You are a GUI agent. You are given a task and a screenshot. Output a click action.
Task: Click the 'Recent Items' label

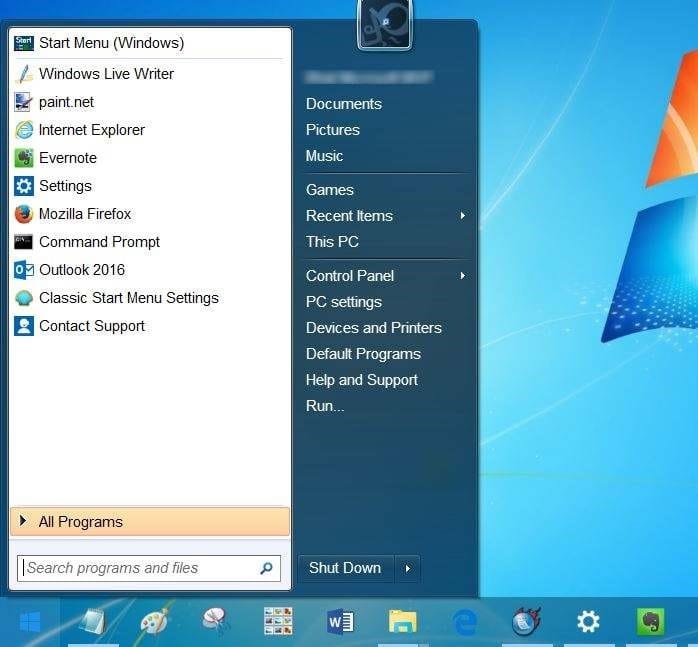(x=349, y=216)
